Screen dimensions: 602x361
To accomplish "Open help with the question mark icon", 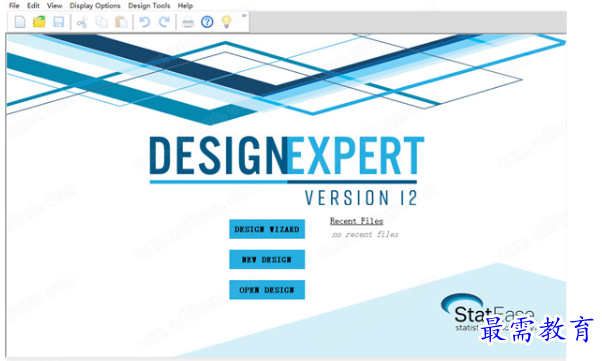I will [207, 22].
